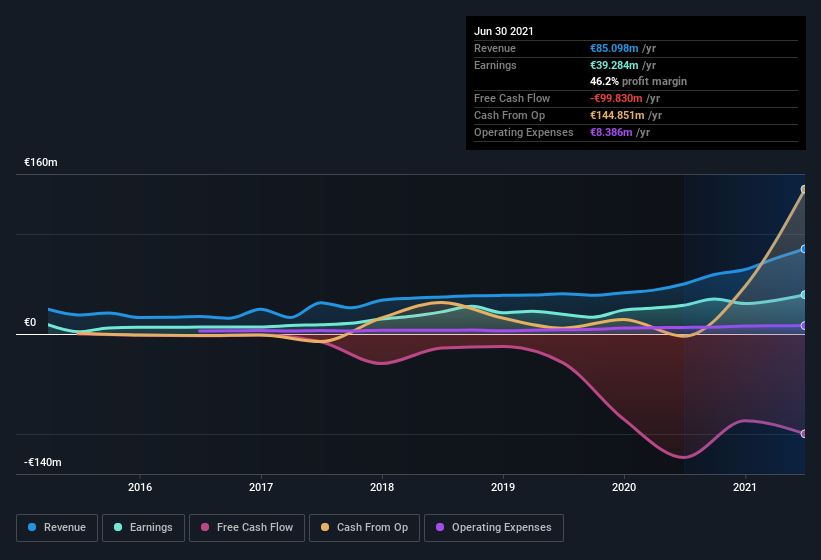
Task: Select the 2016 x-axis label
Action: pos(140,487)
